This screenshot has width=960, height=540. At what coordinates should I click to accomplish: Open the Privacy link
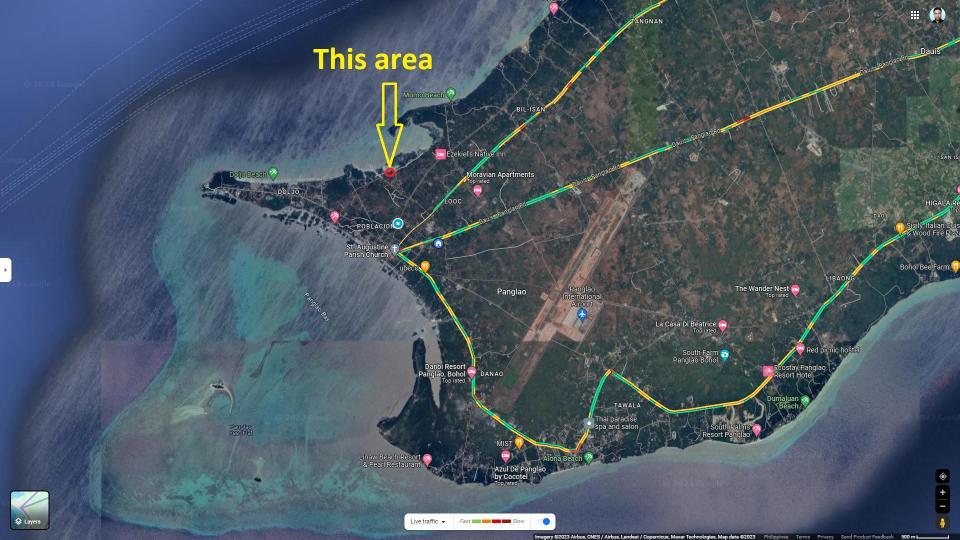click(x=825, y=536)
